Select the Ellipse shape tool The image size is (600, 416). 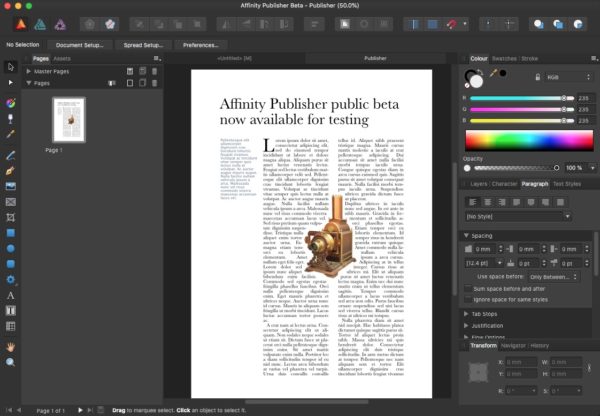click(11, 248)
